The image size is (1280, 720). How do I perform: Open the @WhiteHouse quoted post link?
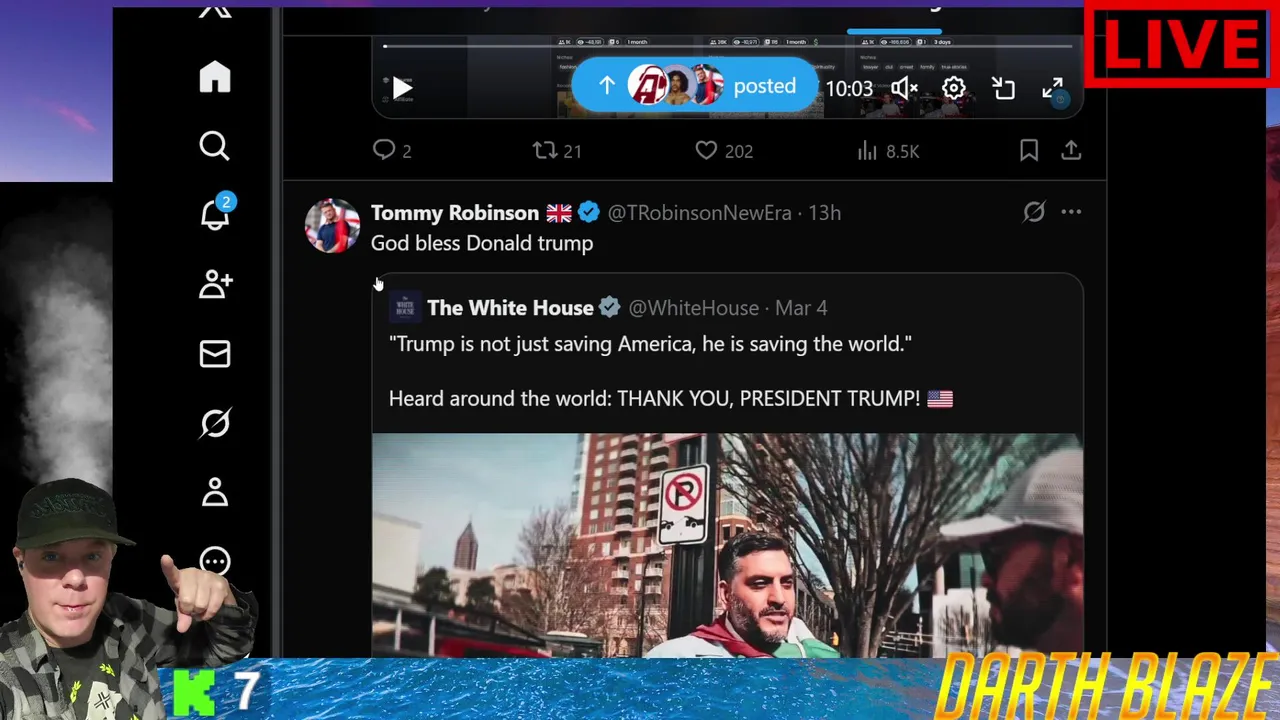click(x=693, y=308)
